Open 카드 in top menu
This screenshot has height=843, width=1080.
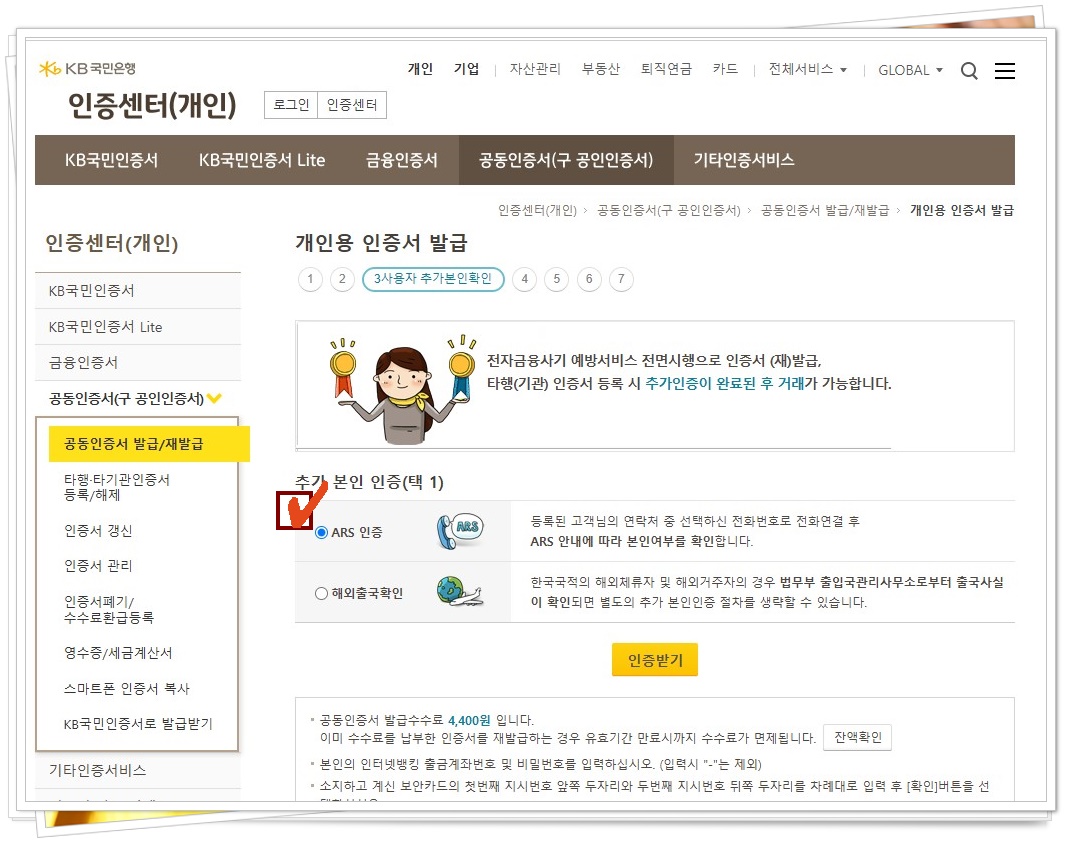(725, 69)
